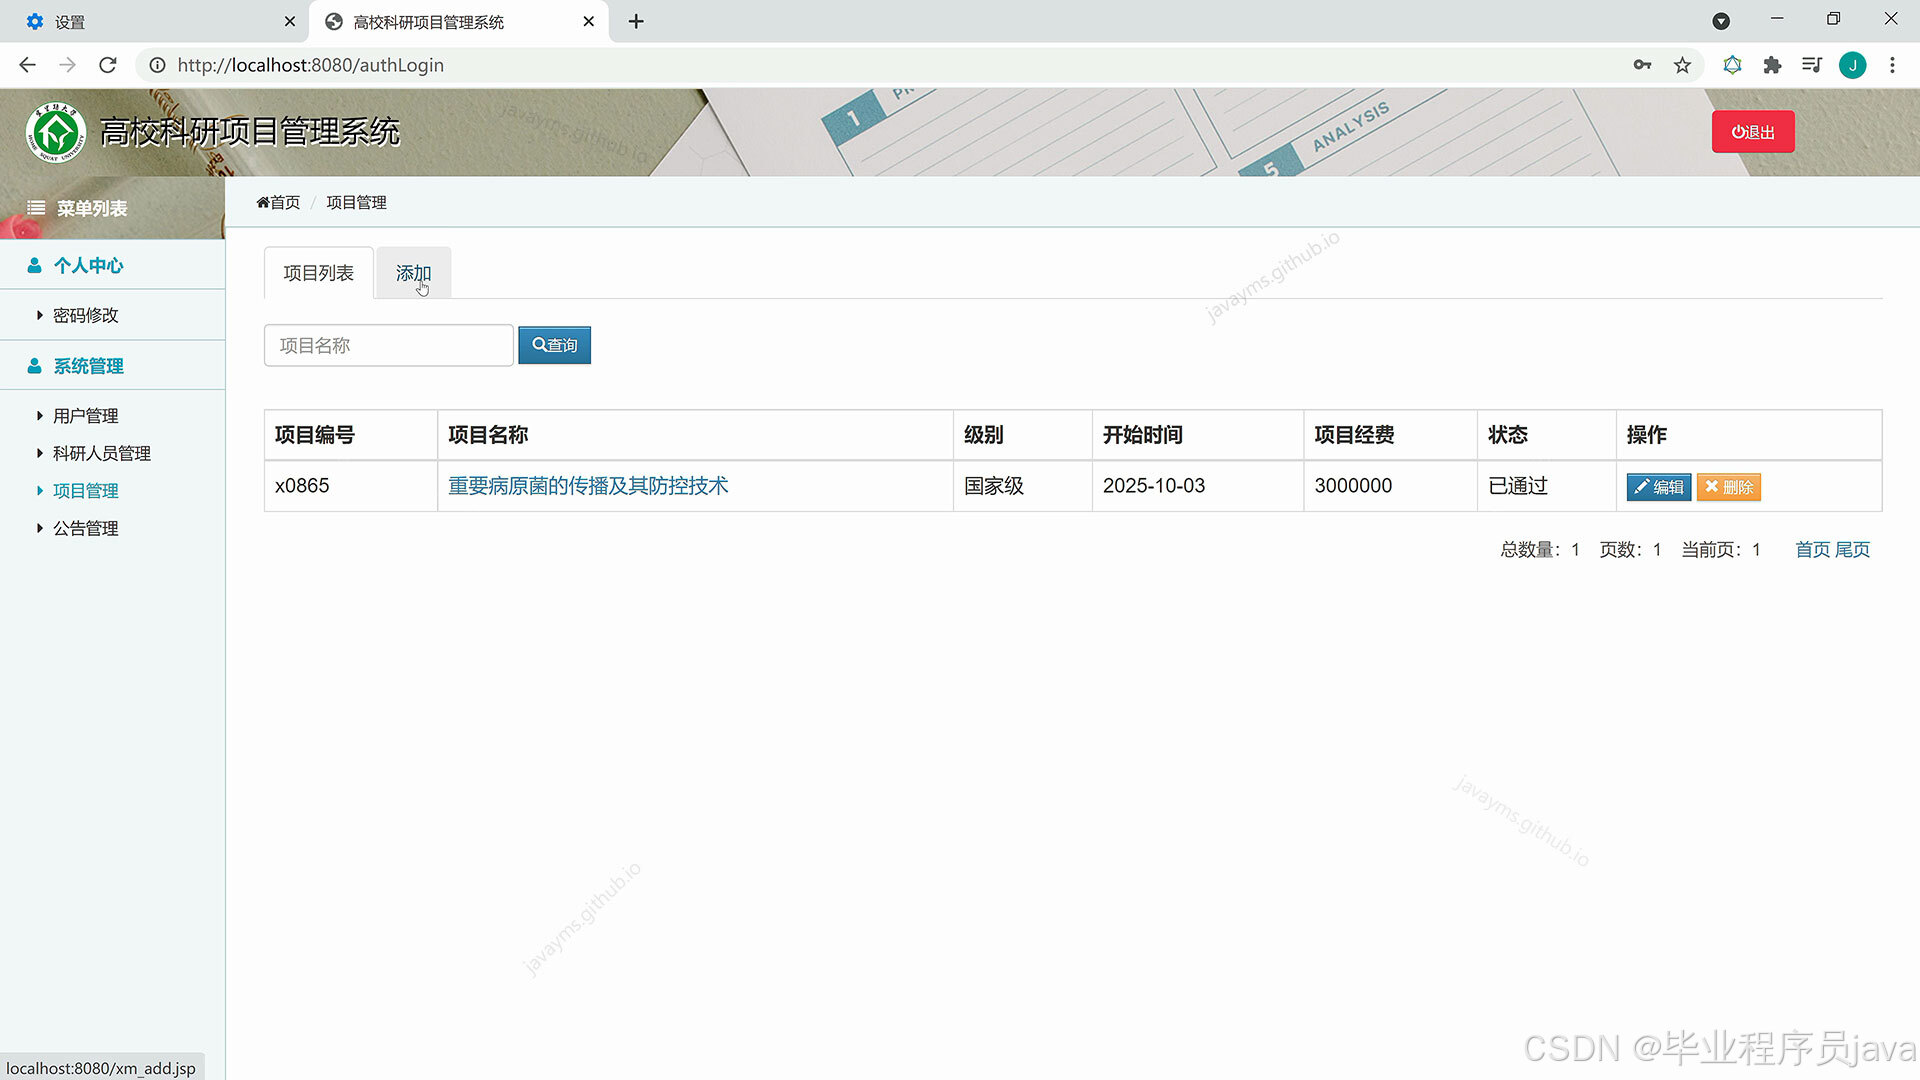Reload the page with refresh icon
Viewport: 1920px width, 1080px height.
(x=108, y=65)
